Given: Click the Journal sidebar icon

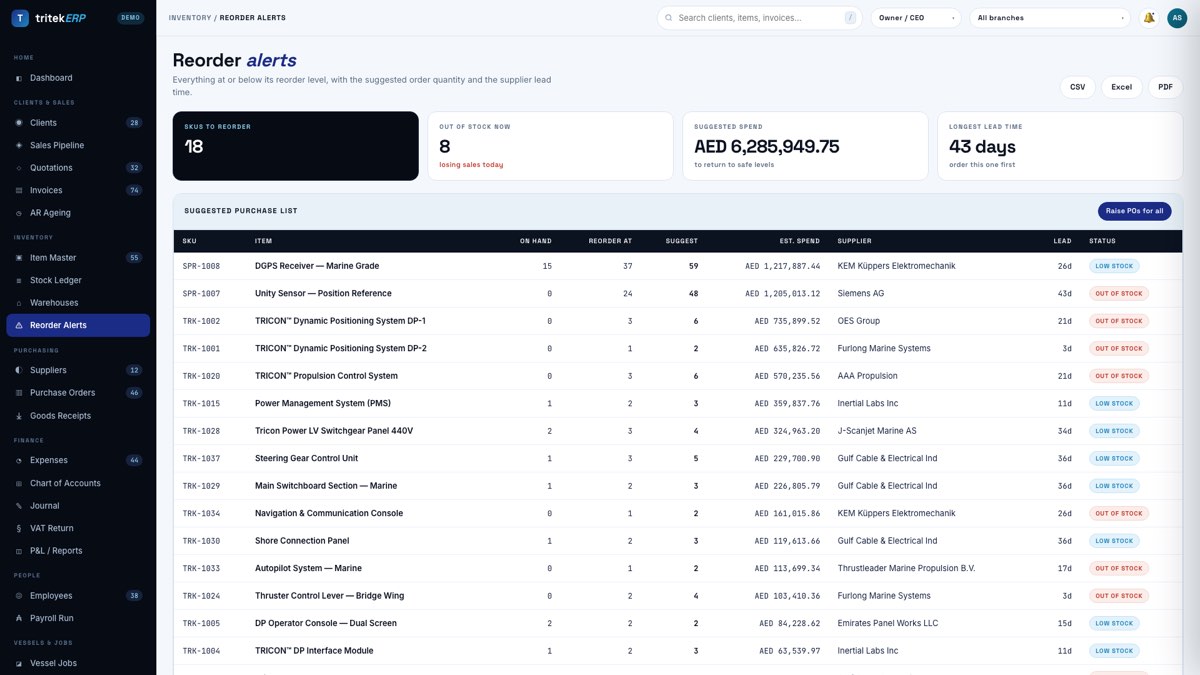Looking at the screenshot, I should 19,506.
